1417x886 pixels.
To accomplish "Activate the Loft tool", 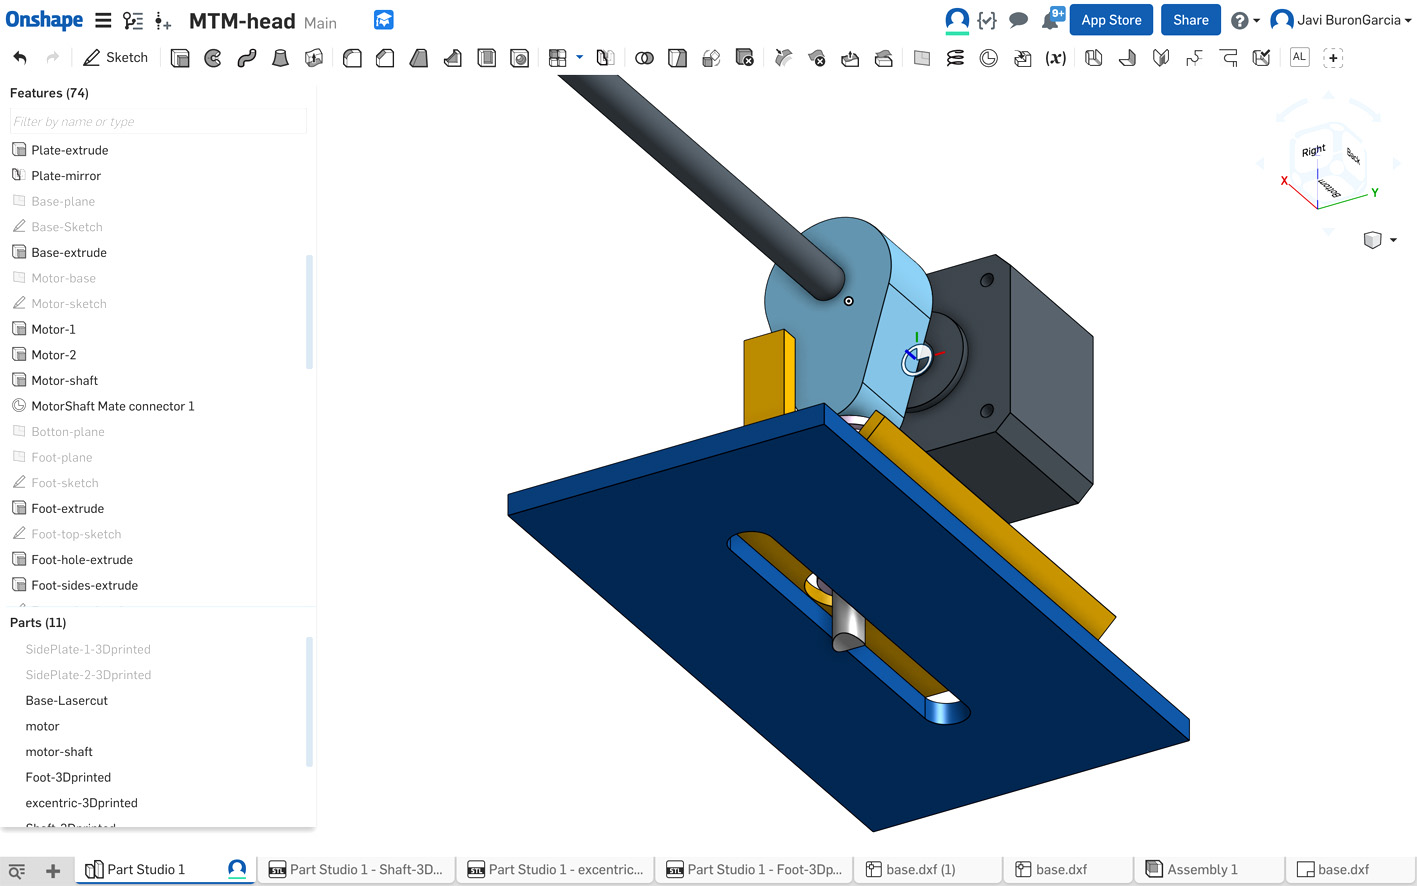I will 281,58.
